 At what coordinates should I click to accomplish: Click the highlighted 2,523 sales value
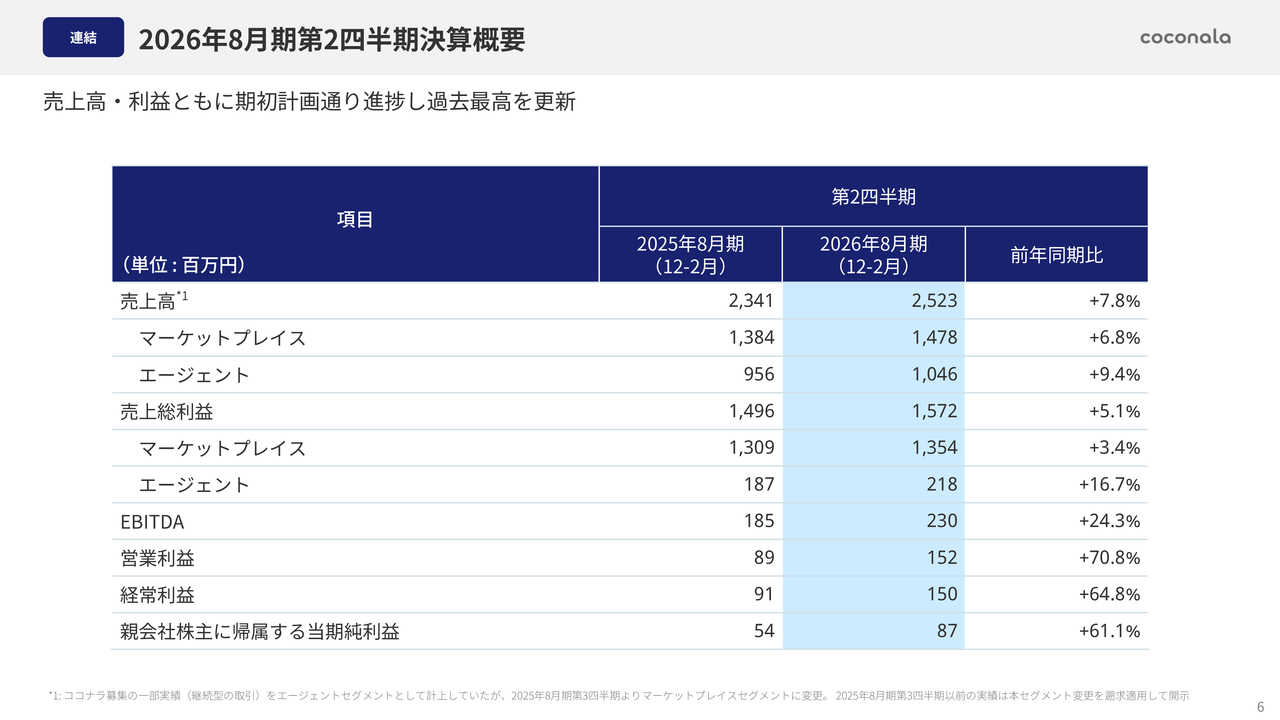(x=934, y=301)
